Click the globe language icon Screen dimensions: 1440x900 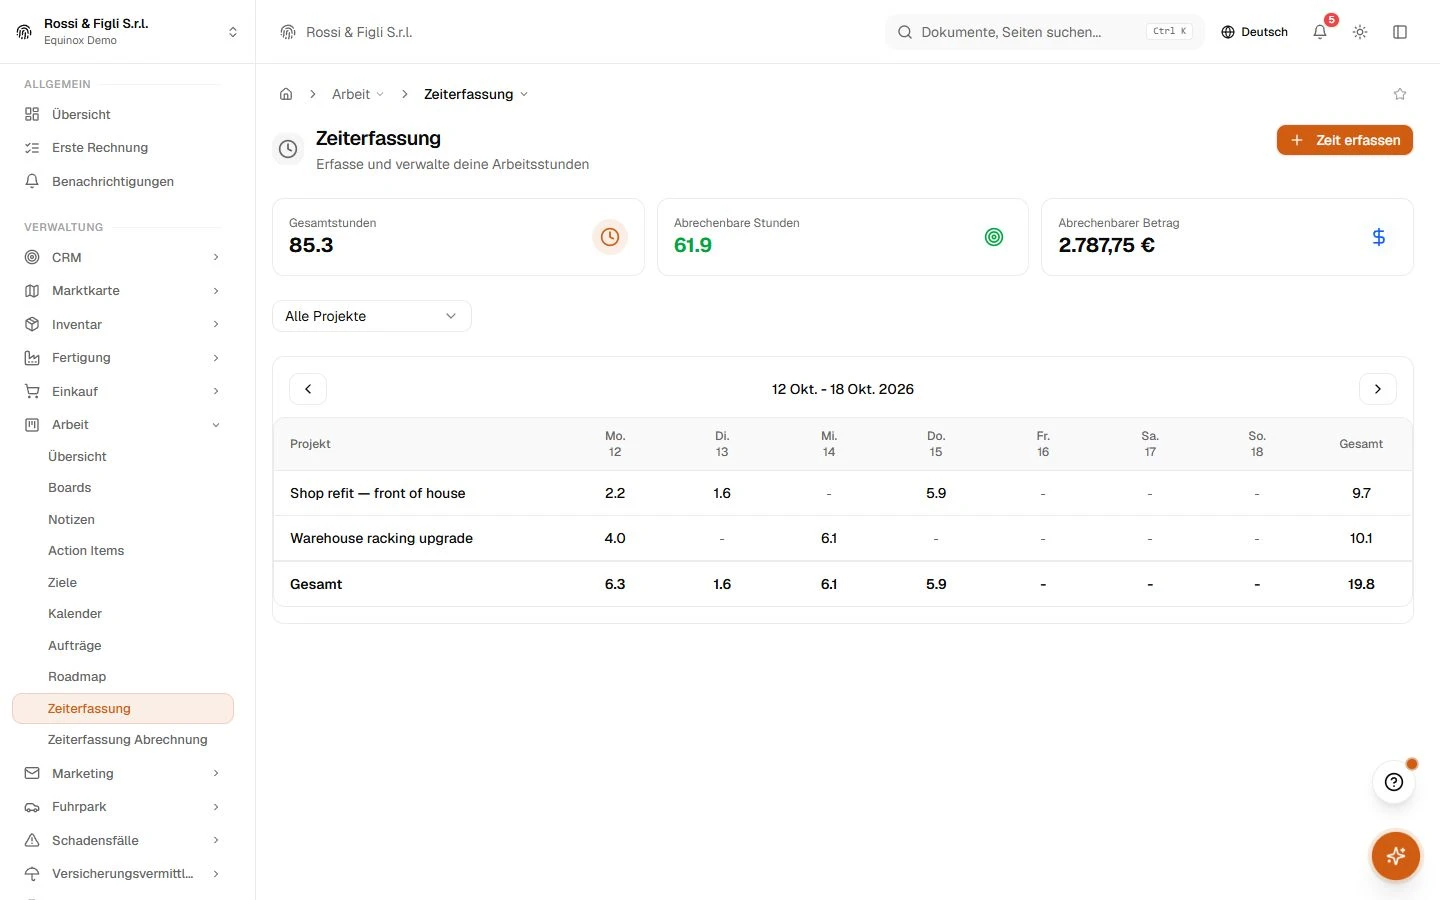(1228, 32)
